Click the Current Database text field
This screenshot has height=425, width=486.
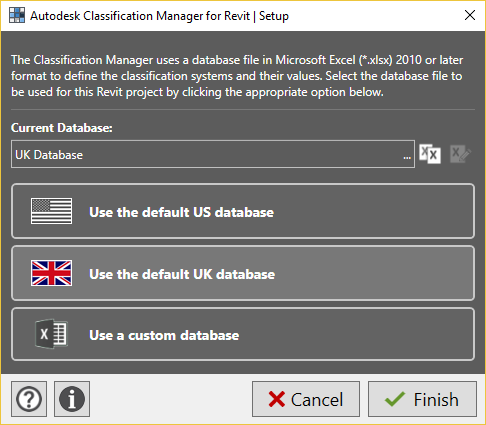point(213,154)
